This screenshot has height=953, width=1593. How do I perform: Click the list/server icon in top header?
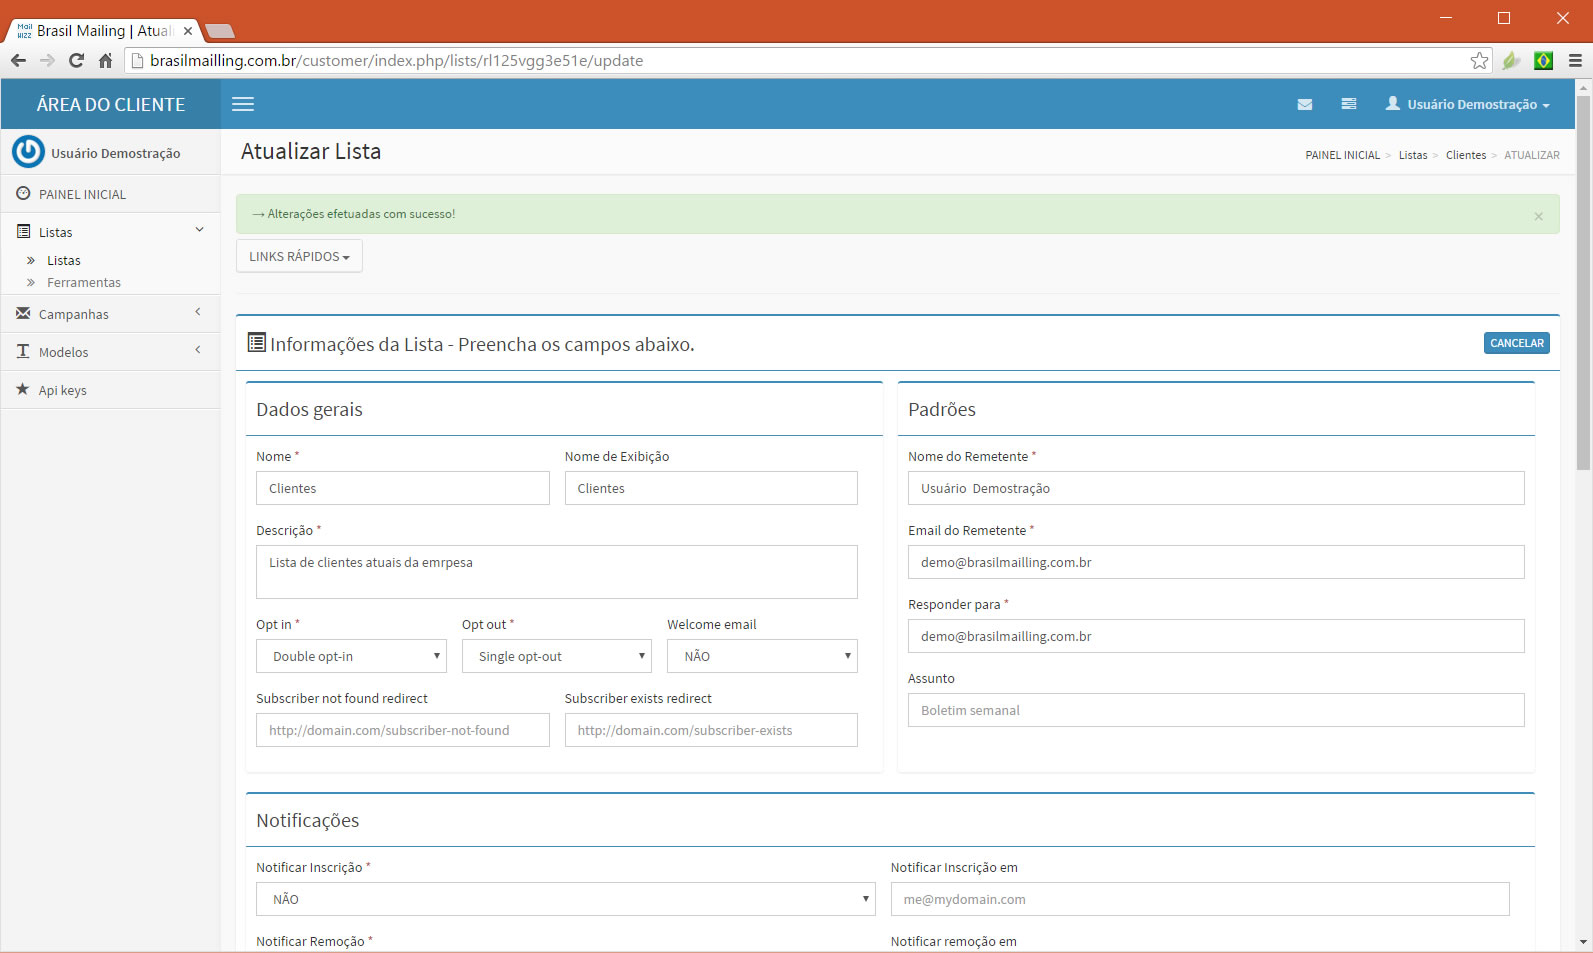pos(1349,104)
